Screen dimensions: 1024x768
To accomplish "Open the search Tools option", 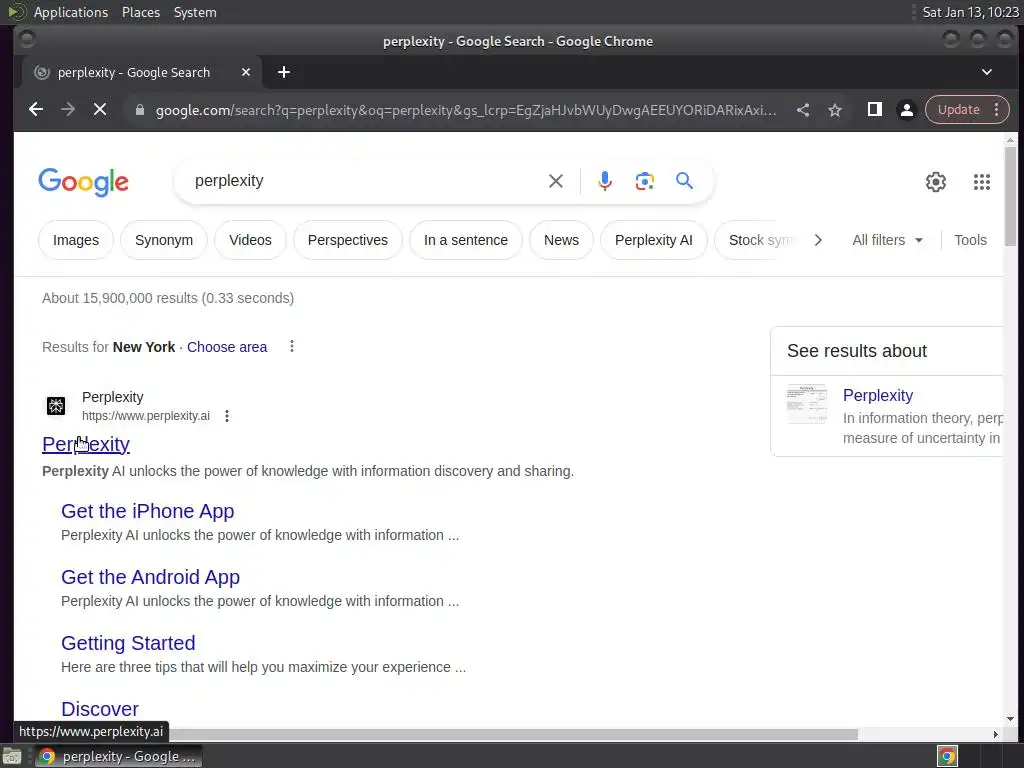I will coord(970,240).
